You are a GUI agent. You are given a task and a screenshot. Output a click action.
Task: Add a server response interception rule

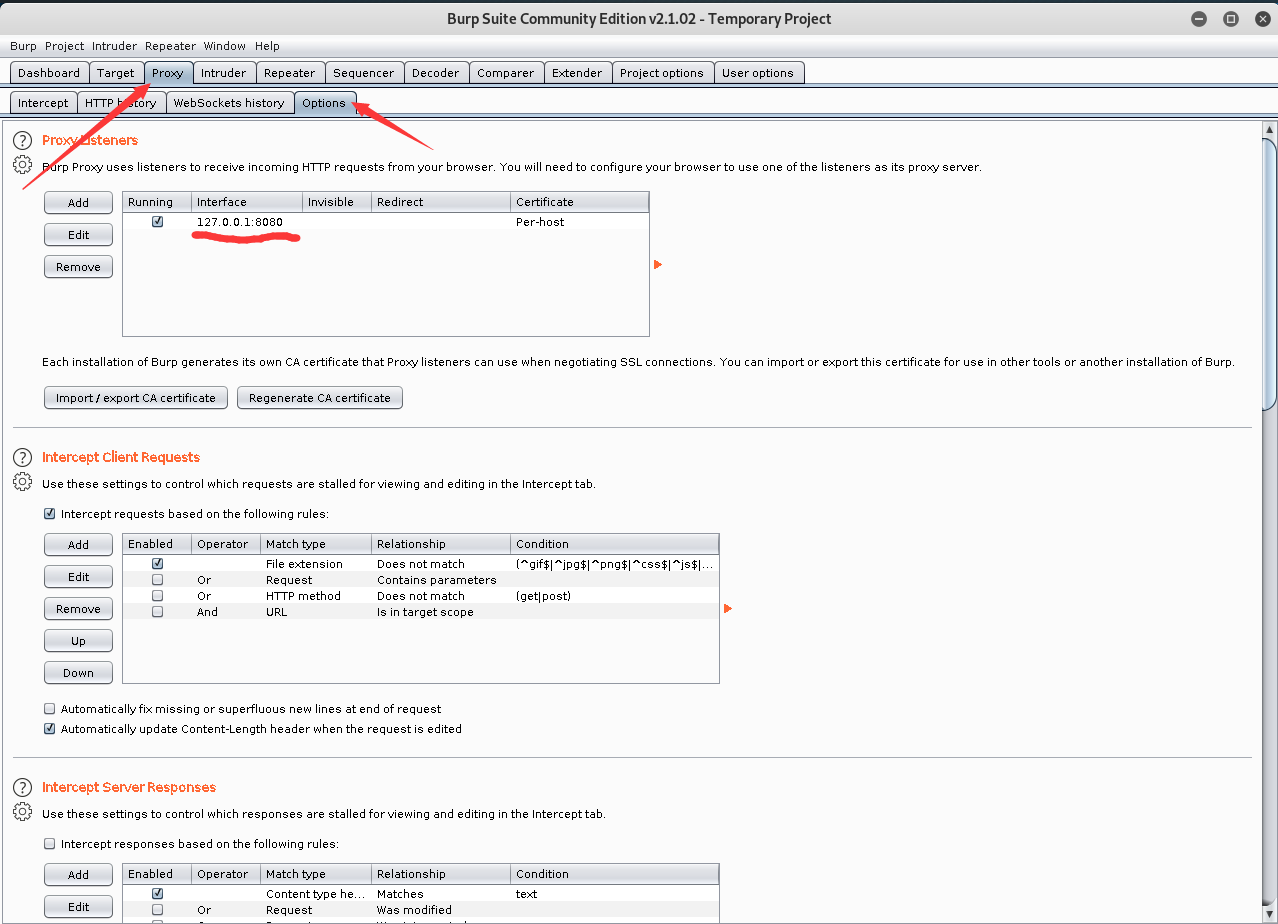coord(78,875)
